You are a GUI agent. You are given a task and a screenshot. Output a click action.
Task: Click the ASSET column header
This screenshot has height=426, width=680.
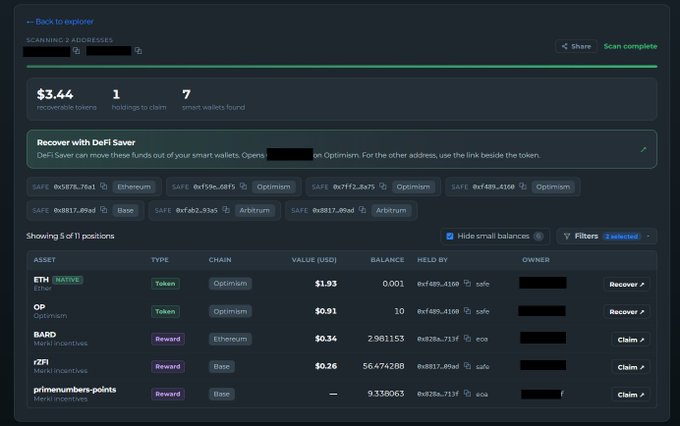pos(44,259)
